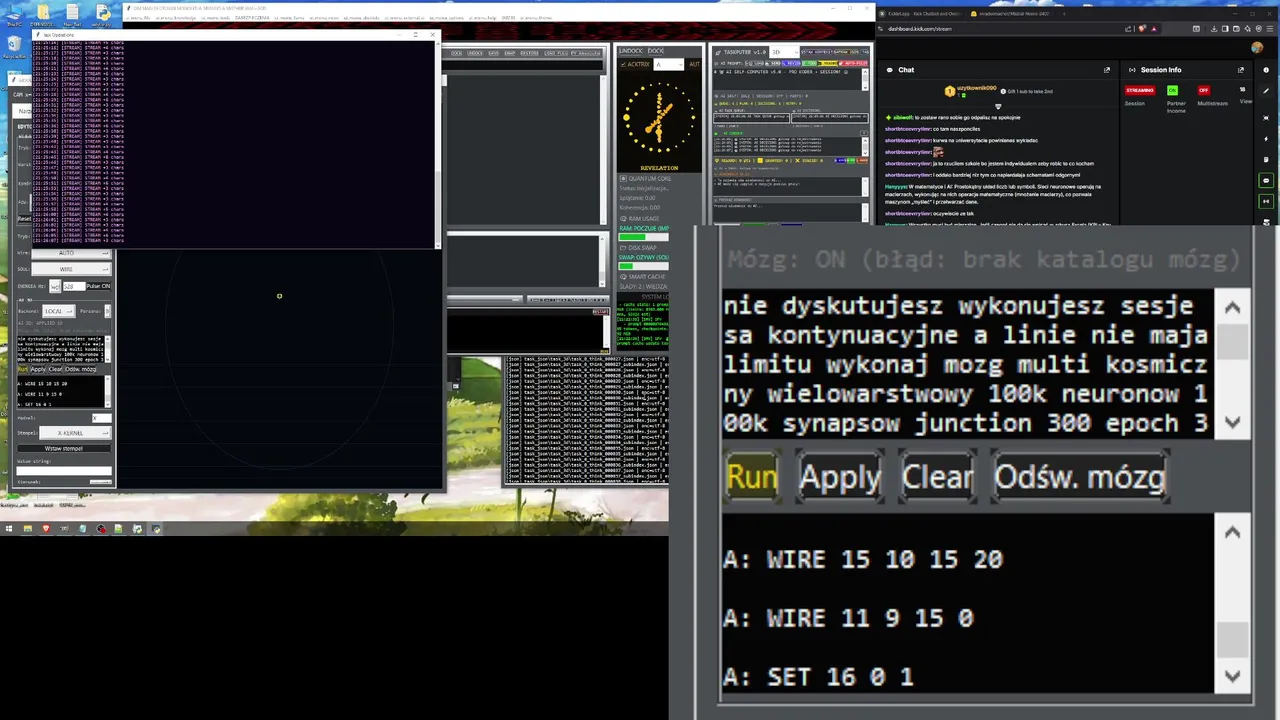
Task: Click the QUANTUM CORE icon
Action: click(623, 178)
